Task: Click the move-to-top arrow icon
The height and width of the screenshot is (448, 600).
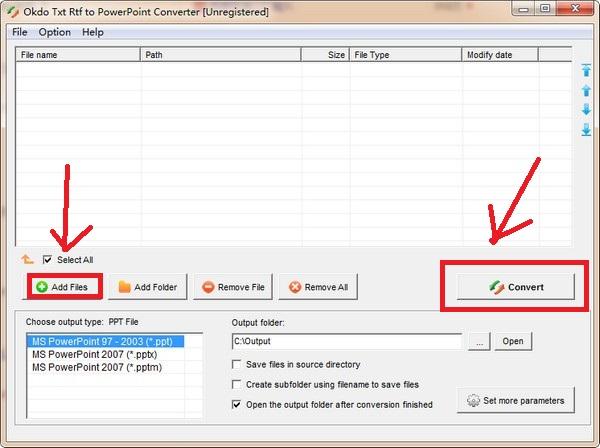Action: pos(586,70)
